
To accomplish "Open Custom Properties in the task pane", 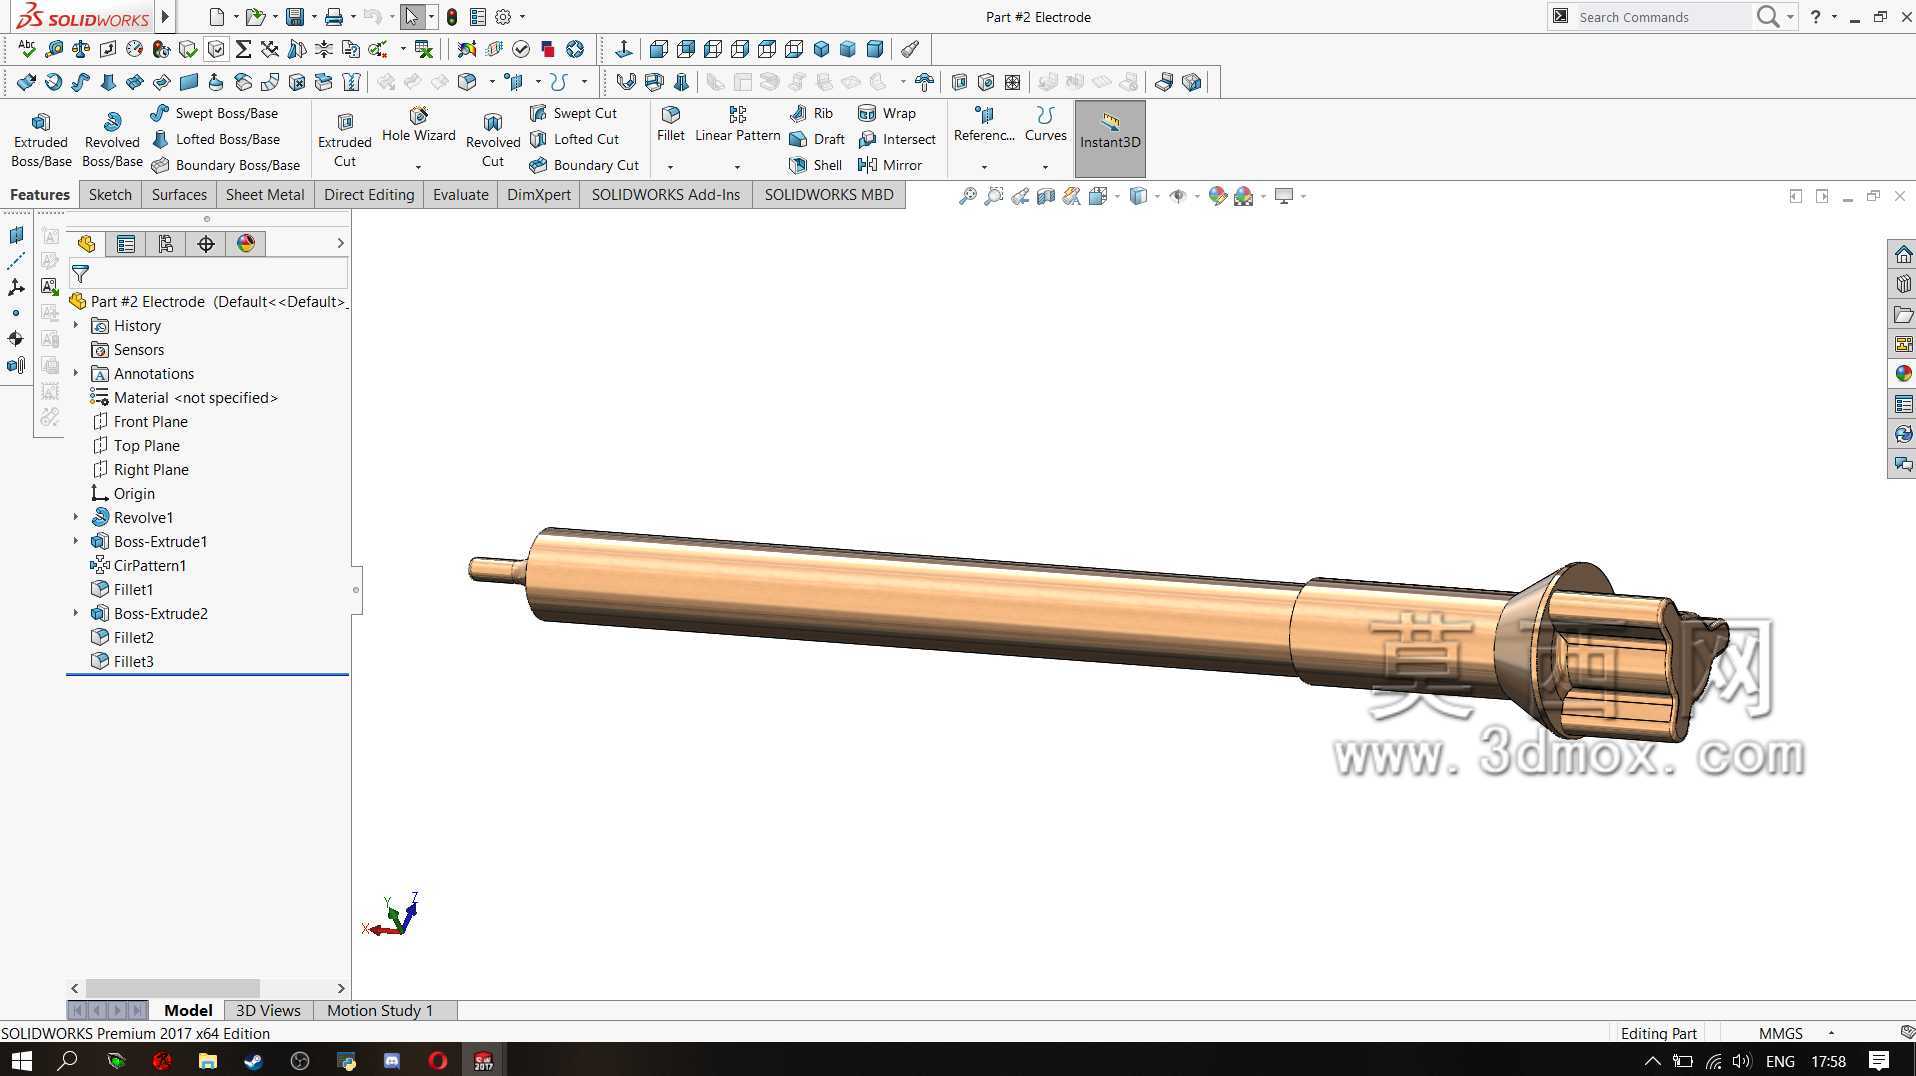I will click(1903, 404).
